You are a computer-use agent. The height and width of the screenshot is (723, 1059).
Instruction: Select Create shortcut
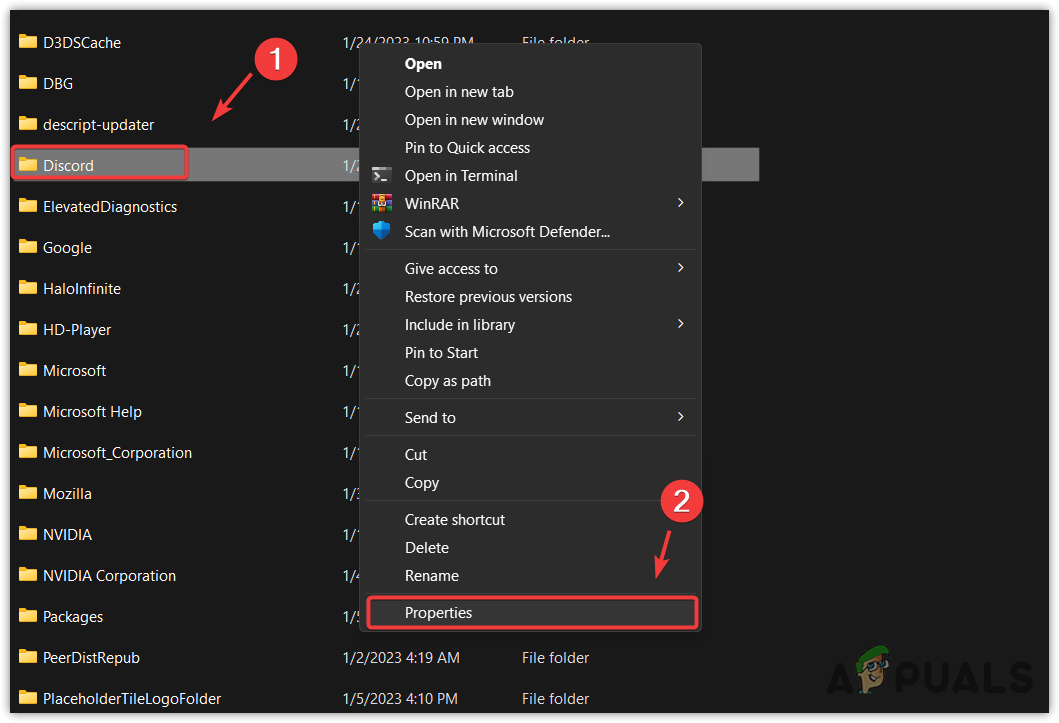[455, 519]
